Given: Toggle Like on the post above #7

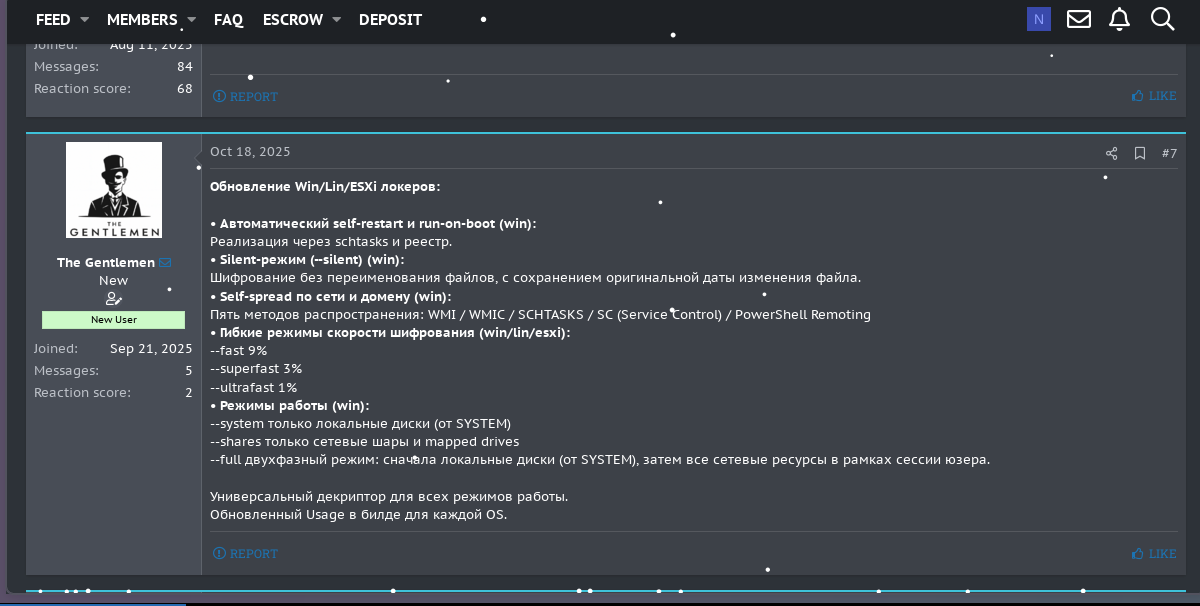Looking at the screenshot, I should (x=1154, y=96).
